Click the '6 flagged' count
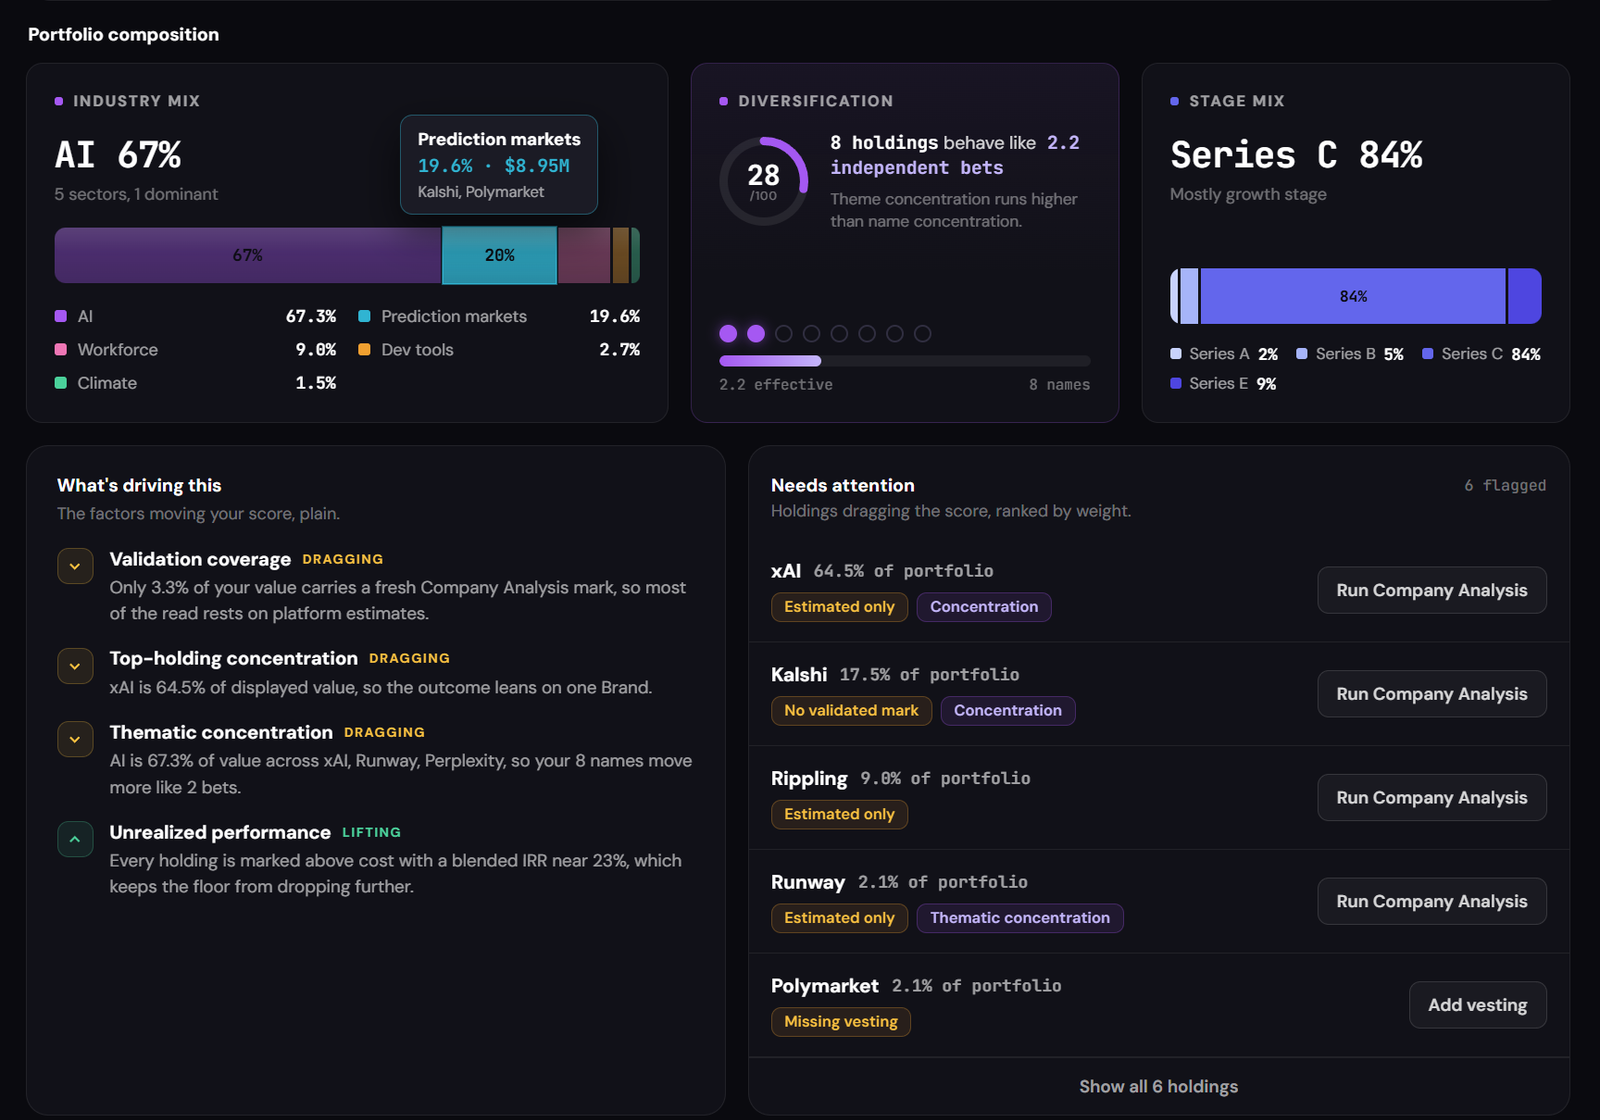The image size is (1600, 1120). coord(1505,485)
